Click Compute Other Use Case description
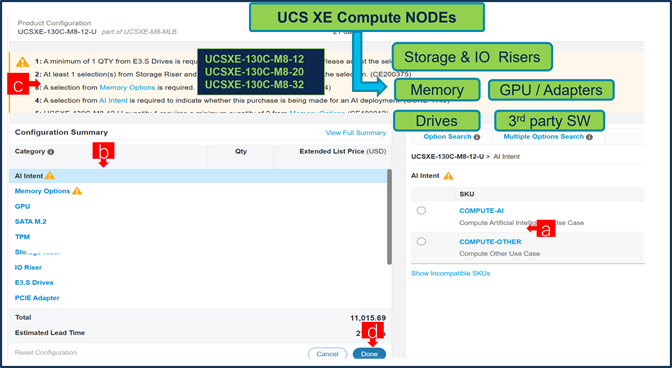672x368 pixels. 499,254
